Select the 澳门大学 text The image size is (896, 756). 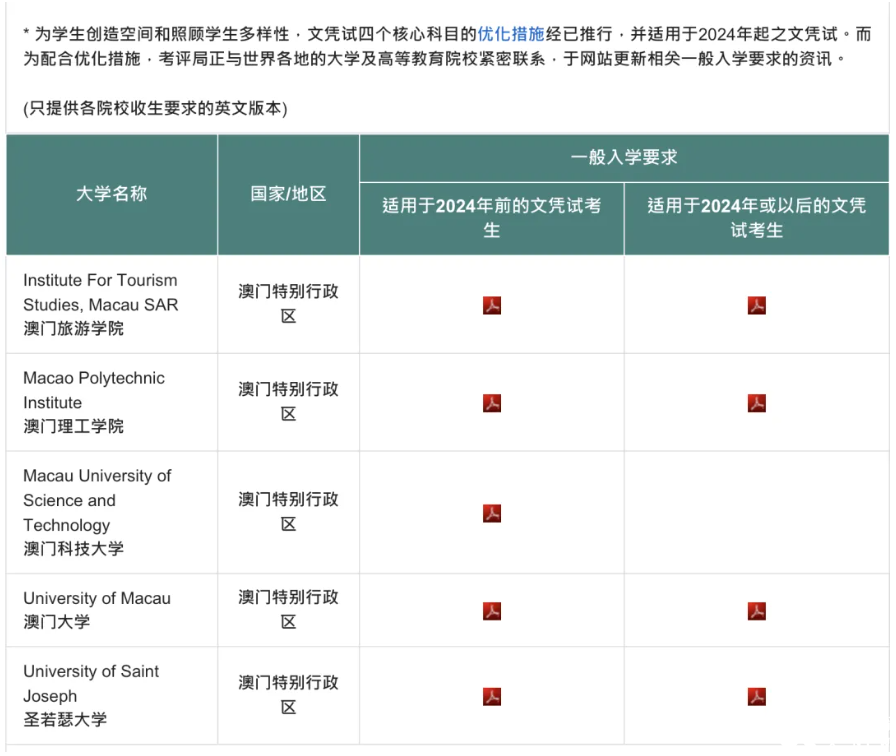tap(57, 622)
